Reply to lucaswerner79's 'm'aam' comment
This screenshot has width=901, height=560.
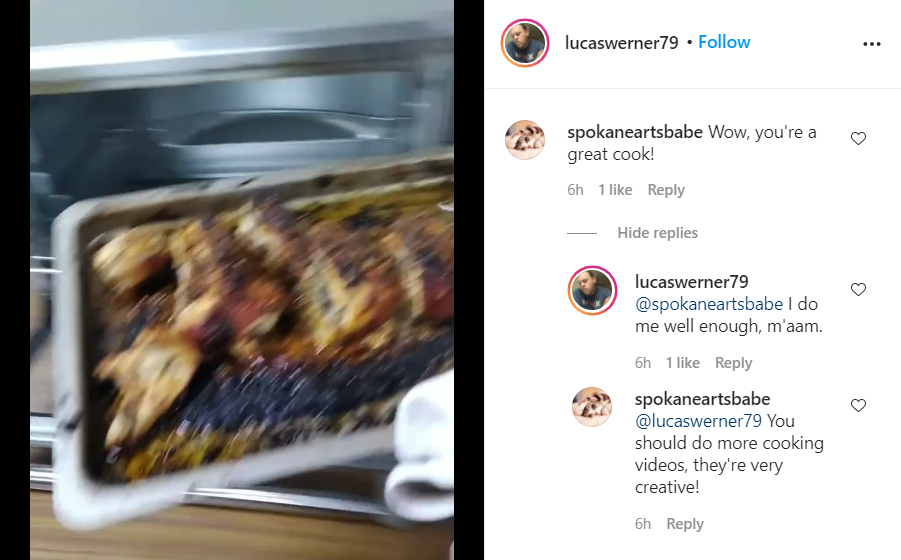(733, 363)
